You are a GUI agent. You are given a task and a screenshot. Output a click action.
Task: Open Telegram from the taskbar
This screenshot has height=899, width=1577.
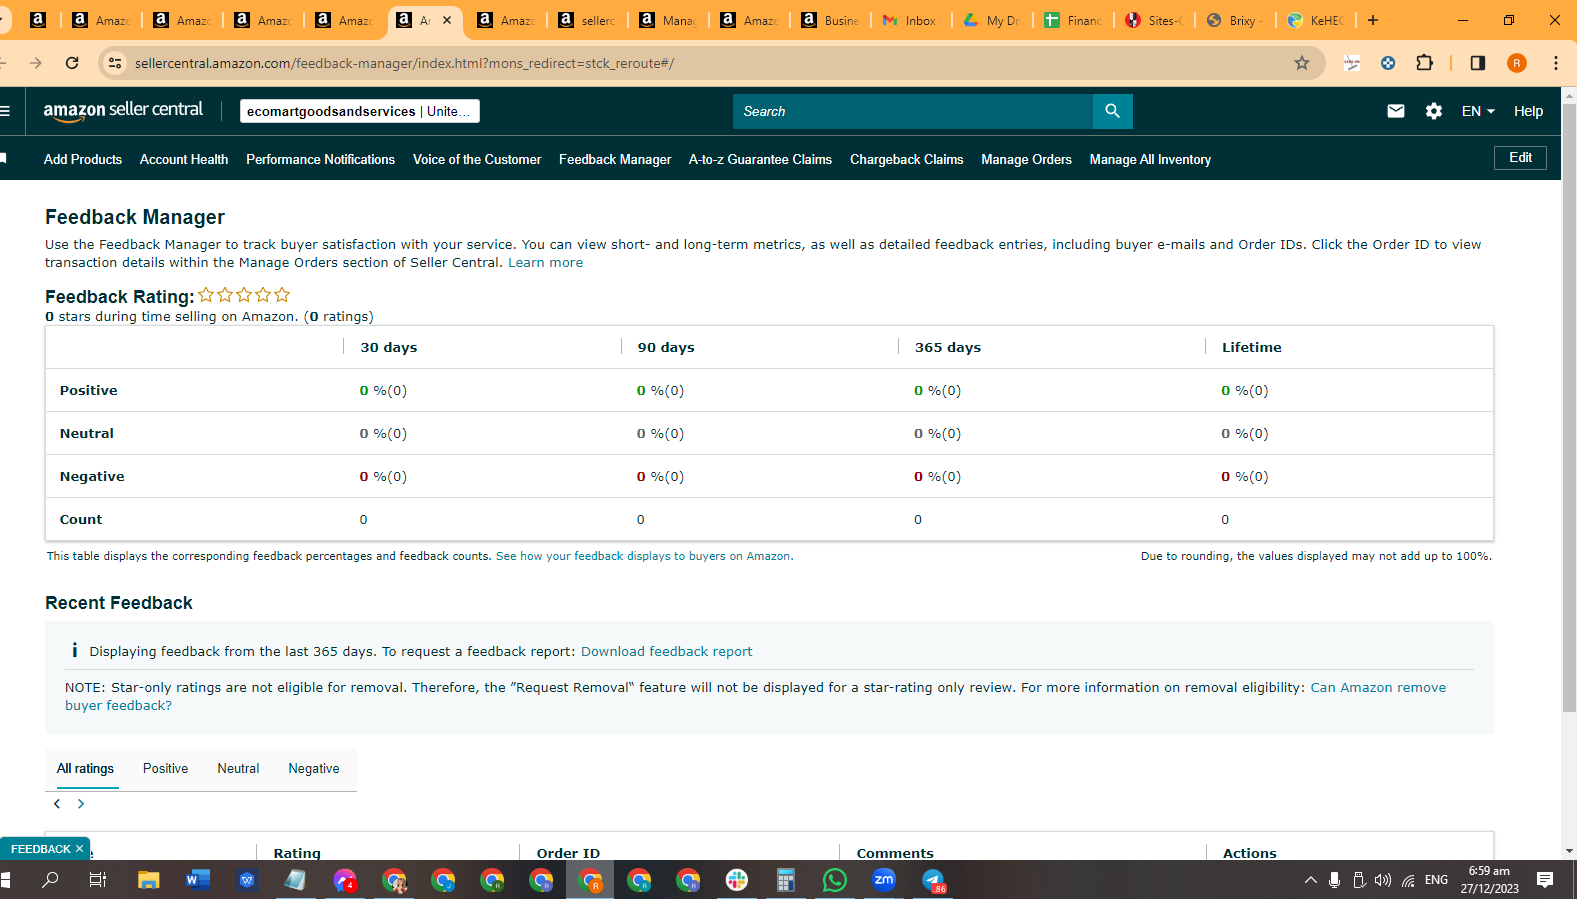pyautogui.click(x=933, y=880)
